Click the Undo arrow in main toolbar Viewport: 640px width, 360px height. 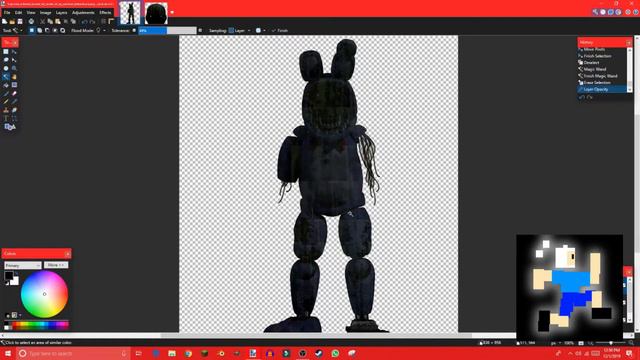84,22
